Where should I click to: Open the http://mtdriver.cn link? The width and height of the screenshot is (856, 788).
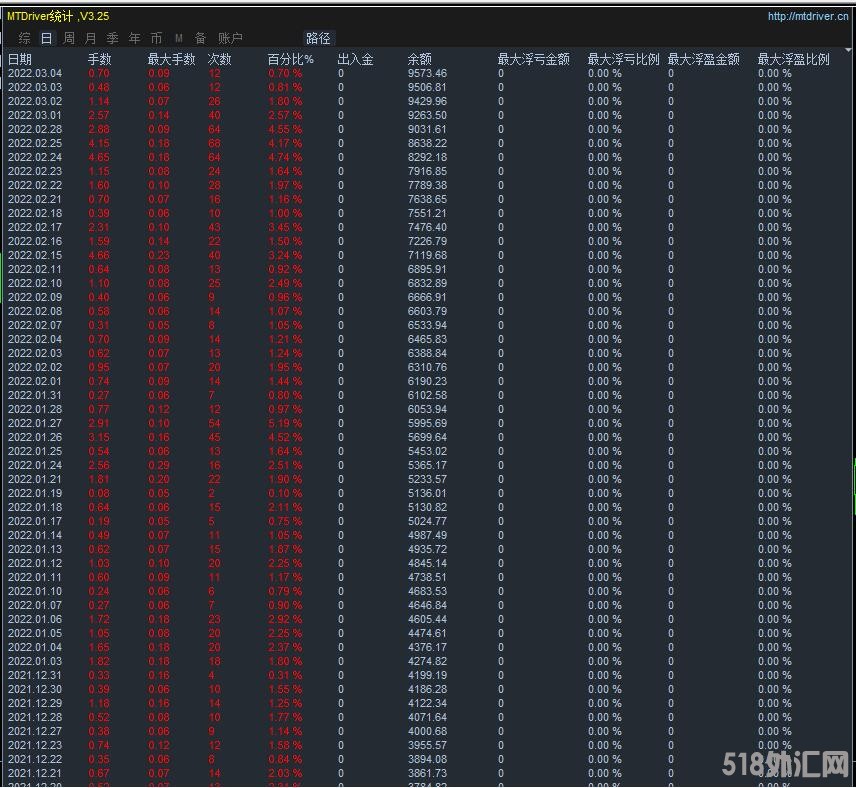[x=808, y=16]
